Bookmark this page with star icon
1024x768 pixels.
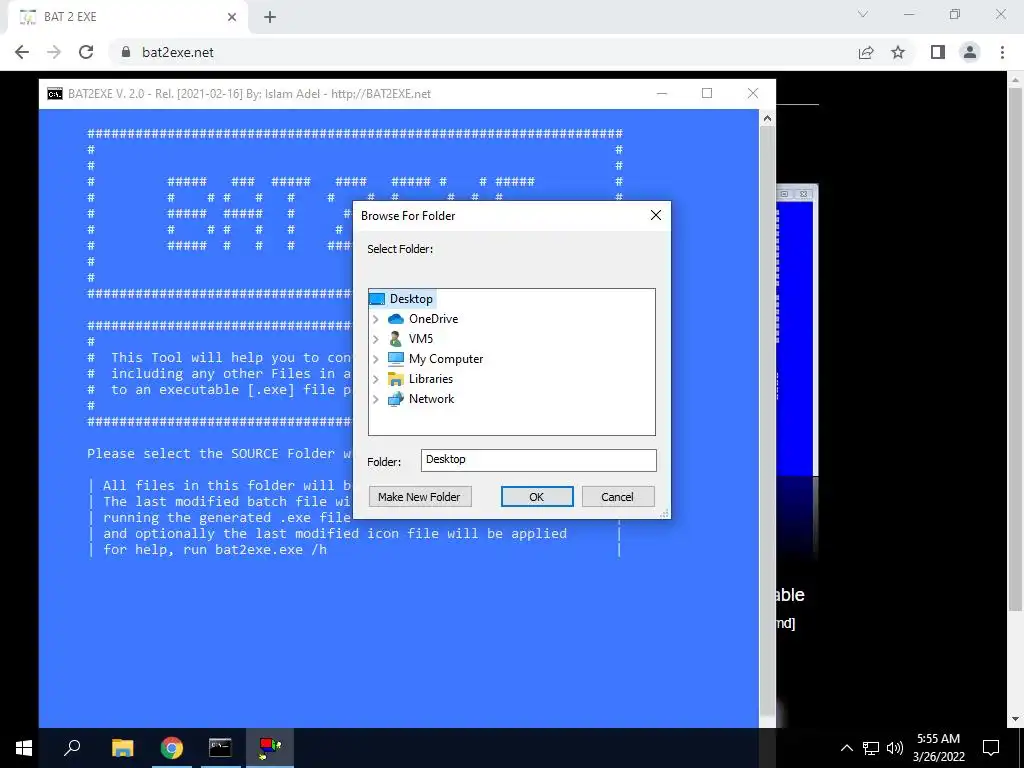[898, 52]
